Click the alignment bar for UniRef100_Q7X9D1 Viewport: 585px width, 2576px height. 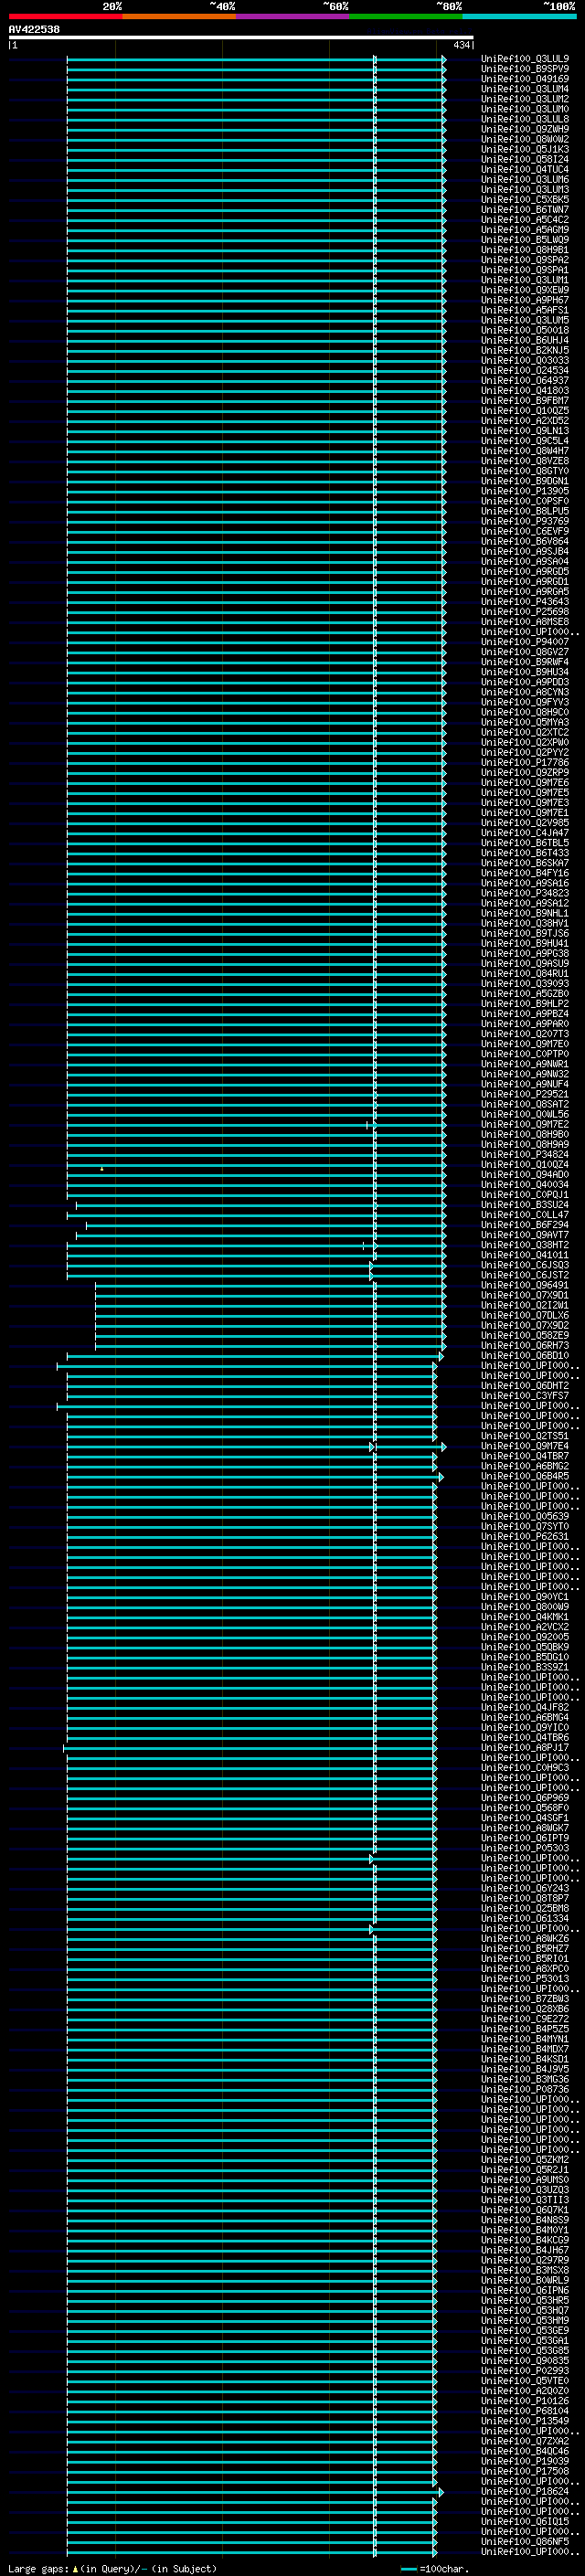(270, 1296)
